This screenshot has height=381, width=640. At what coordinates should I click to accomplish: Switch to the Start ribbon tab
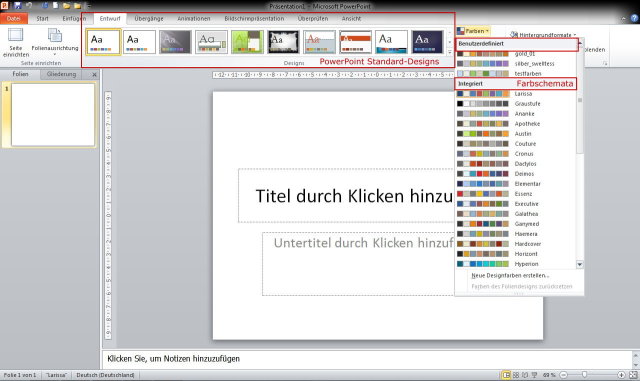tap(42, 18)
